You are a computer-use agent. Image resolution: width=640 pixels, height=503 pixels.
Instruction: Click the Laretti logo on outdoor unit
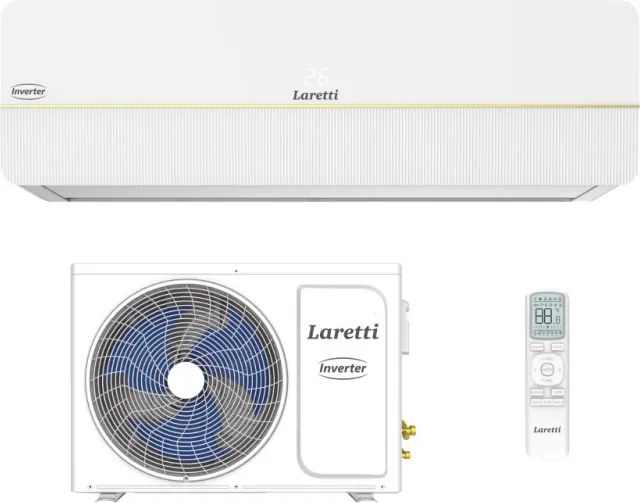[343, 332]
